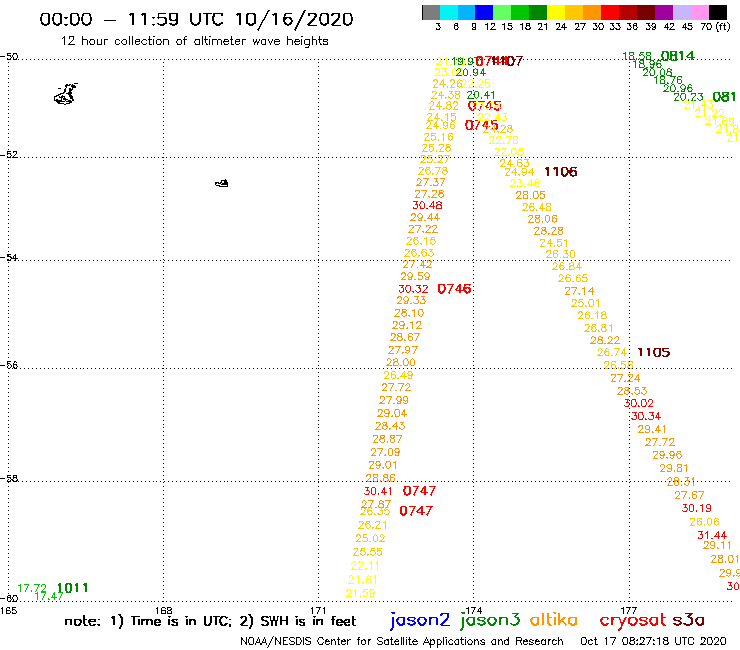Screen dimensions: 740x650
Task: Click the larger island outline
Action: point(66,94)
